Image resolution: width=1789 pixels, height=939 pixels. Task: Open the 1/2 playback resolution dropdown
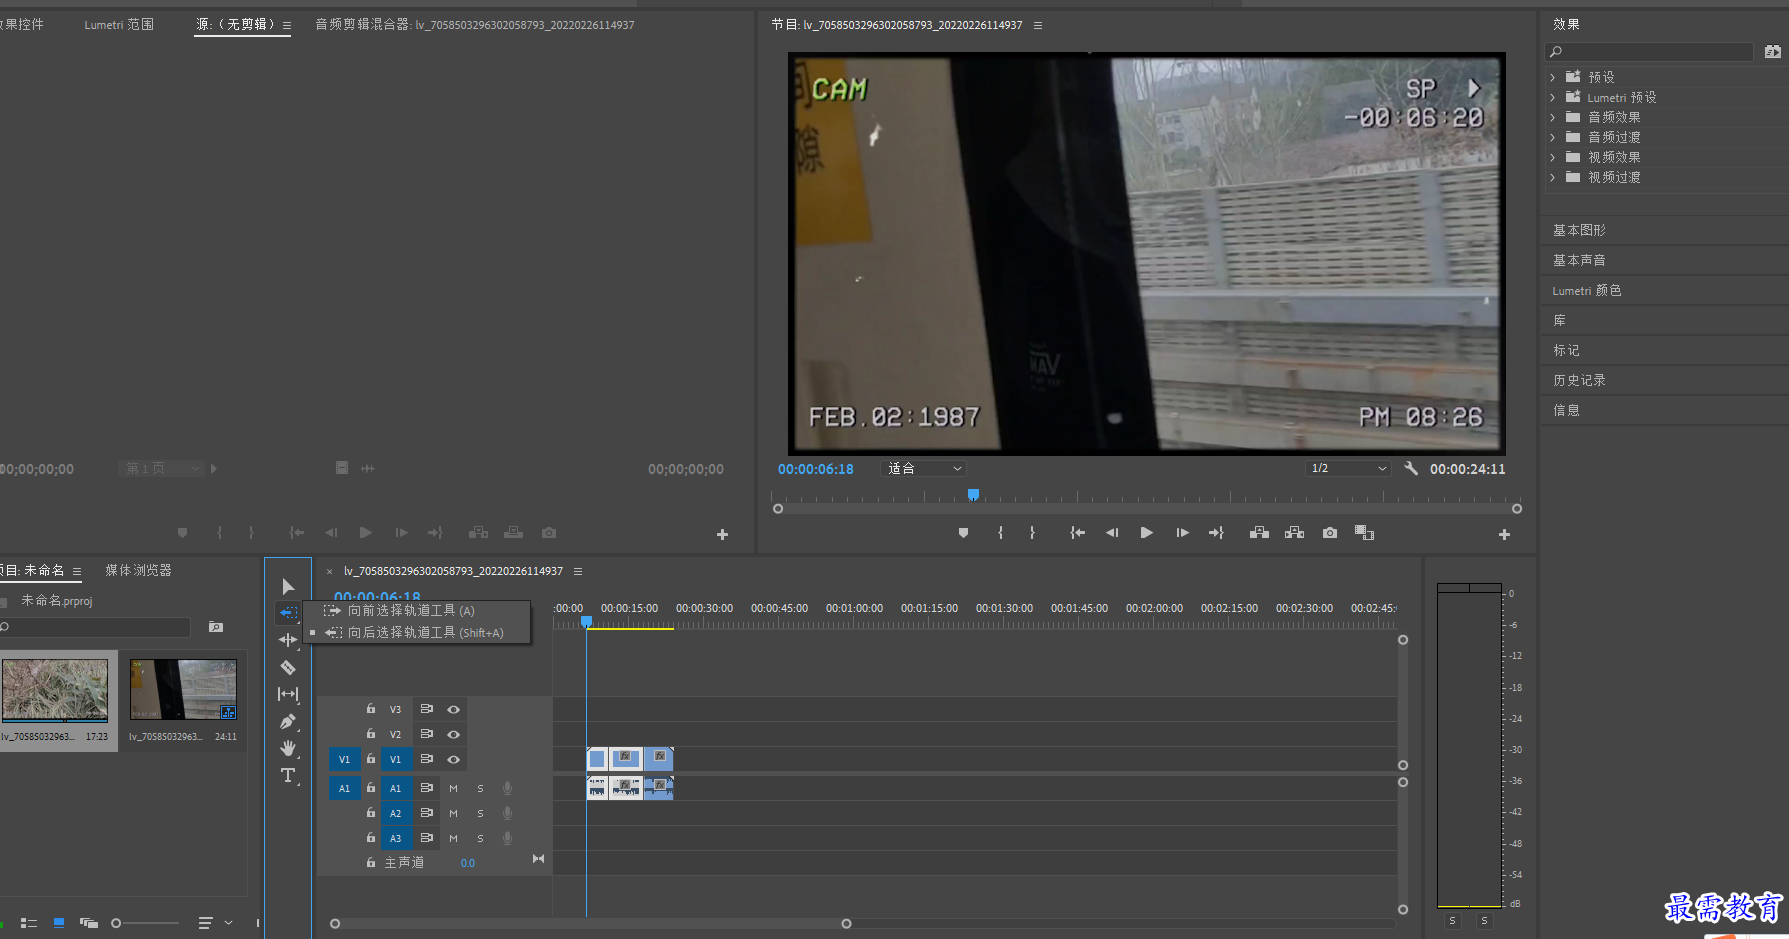point(1348,468)
